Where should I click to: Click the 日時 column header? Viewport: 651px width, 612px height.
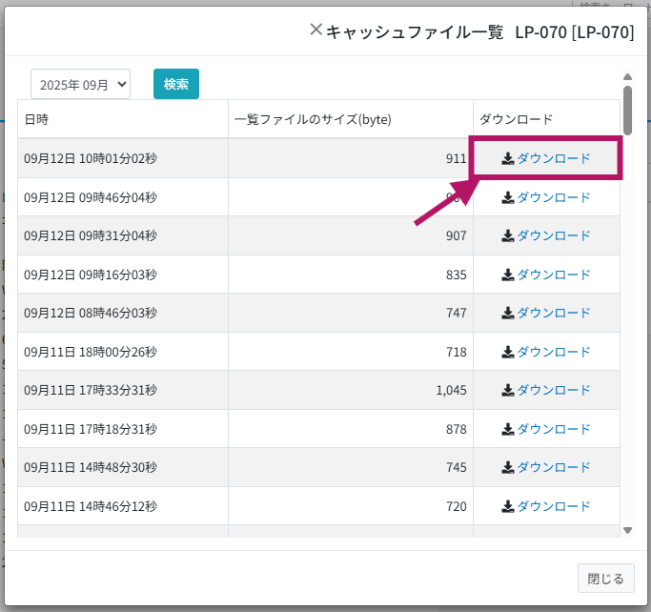(x=37, y=119)
